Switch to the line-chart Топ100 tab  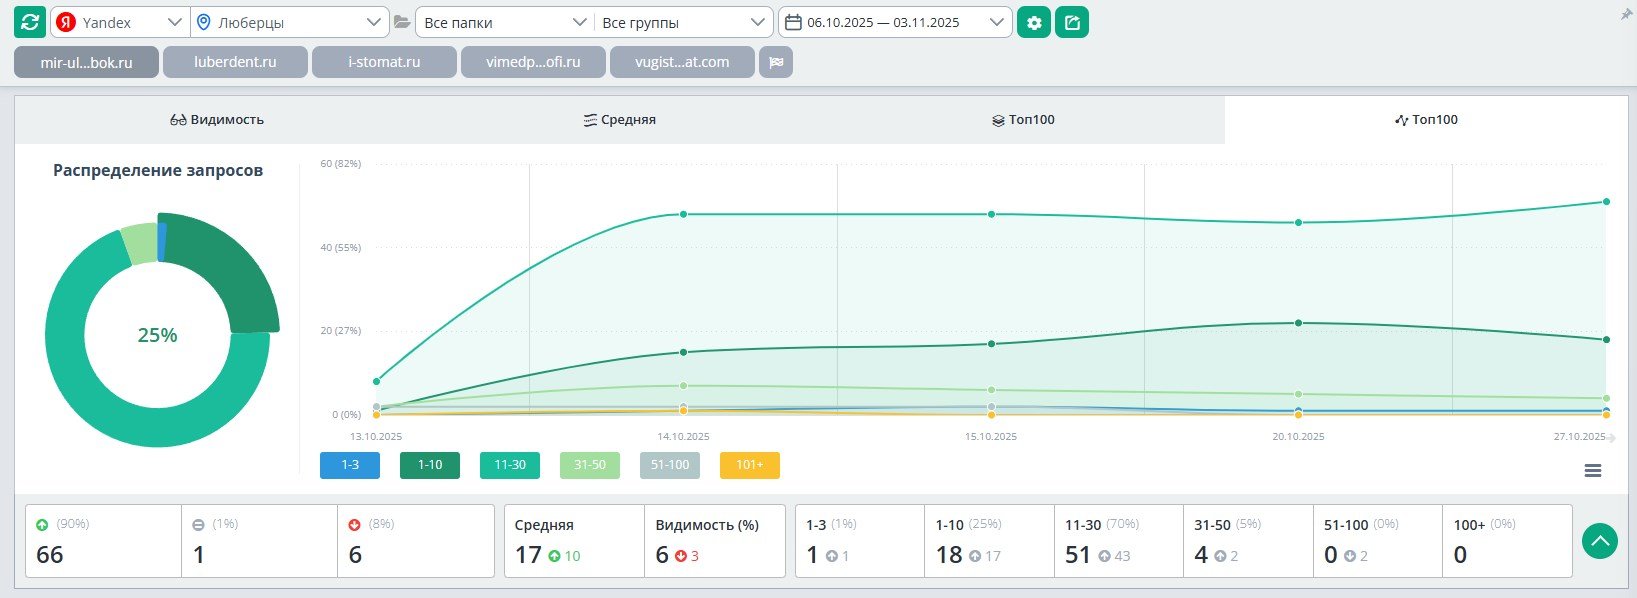pos(1426,120)
